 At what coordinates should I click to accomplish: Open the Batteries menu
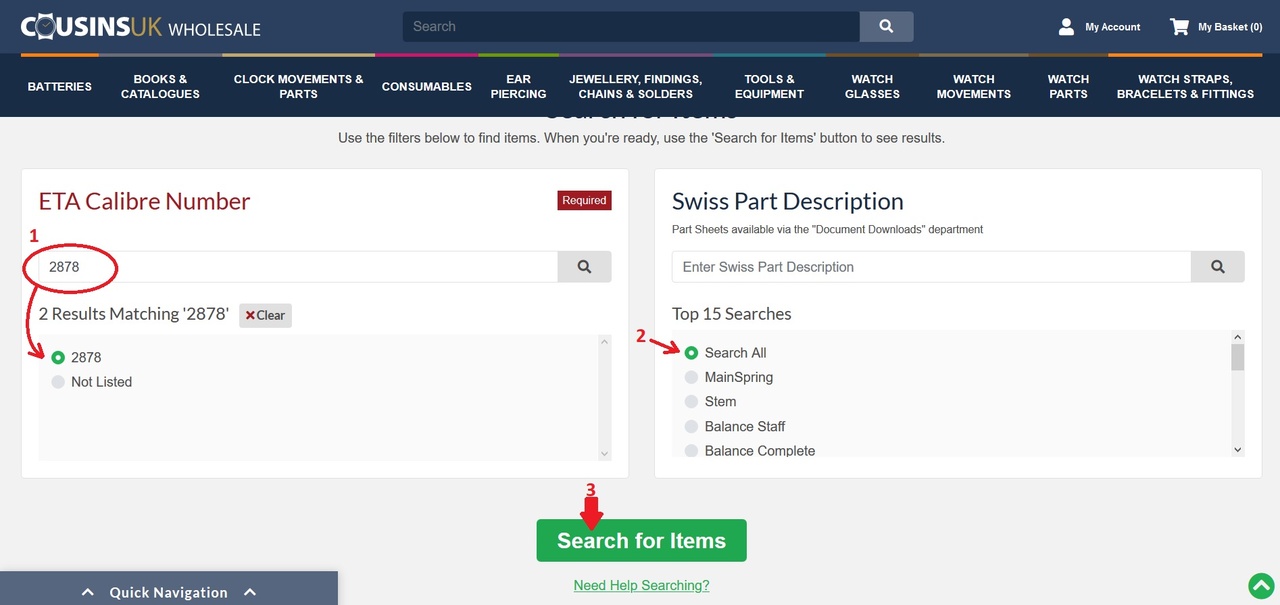[59, 86]
